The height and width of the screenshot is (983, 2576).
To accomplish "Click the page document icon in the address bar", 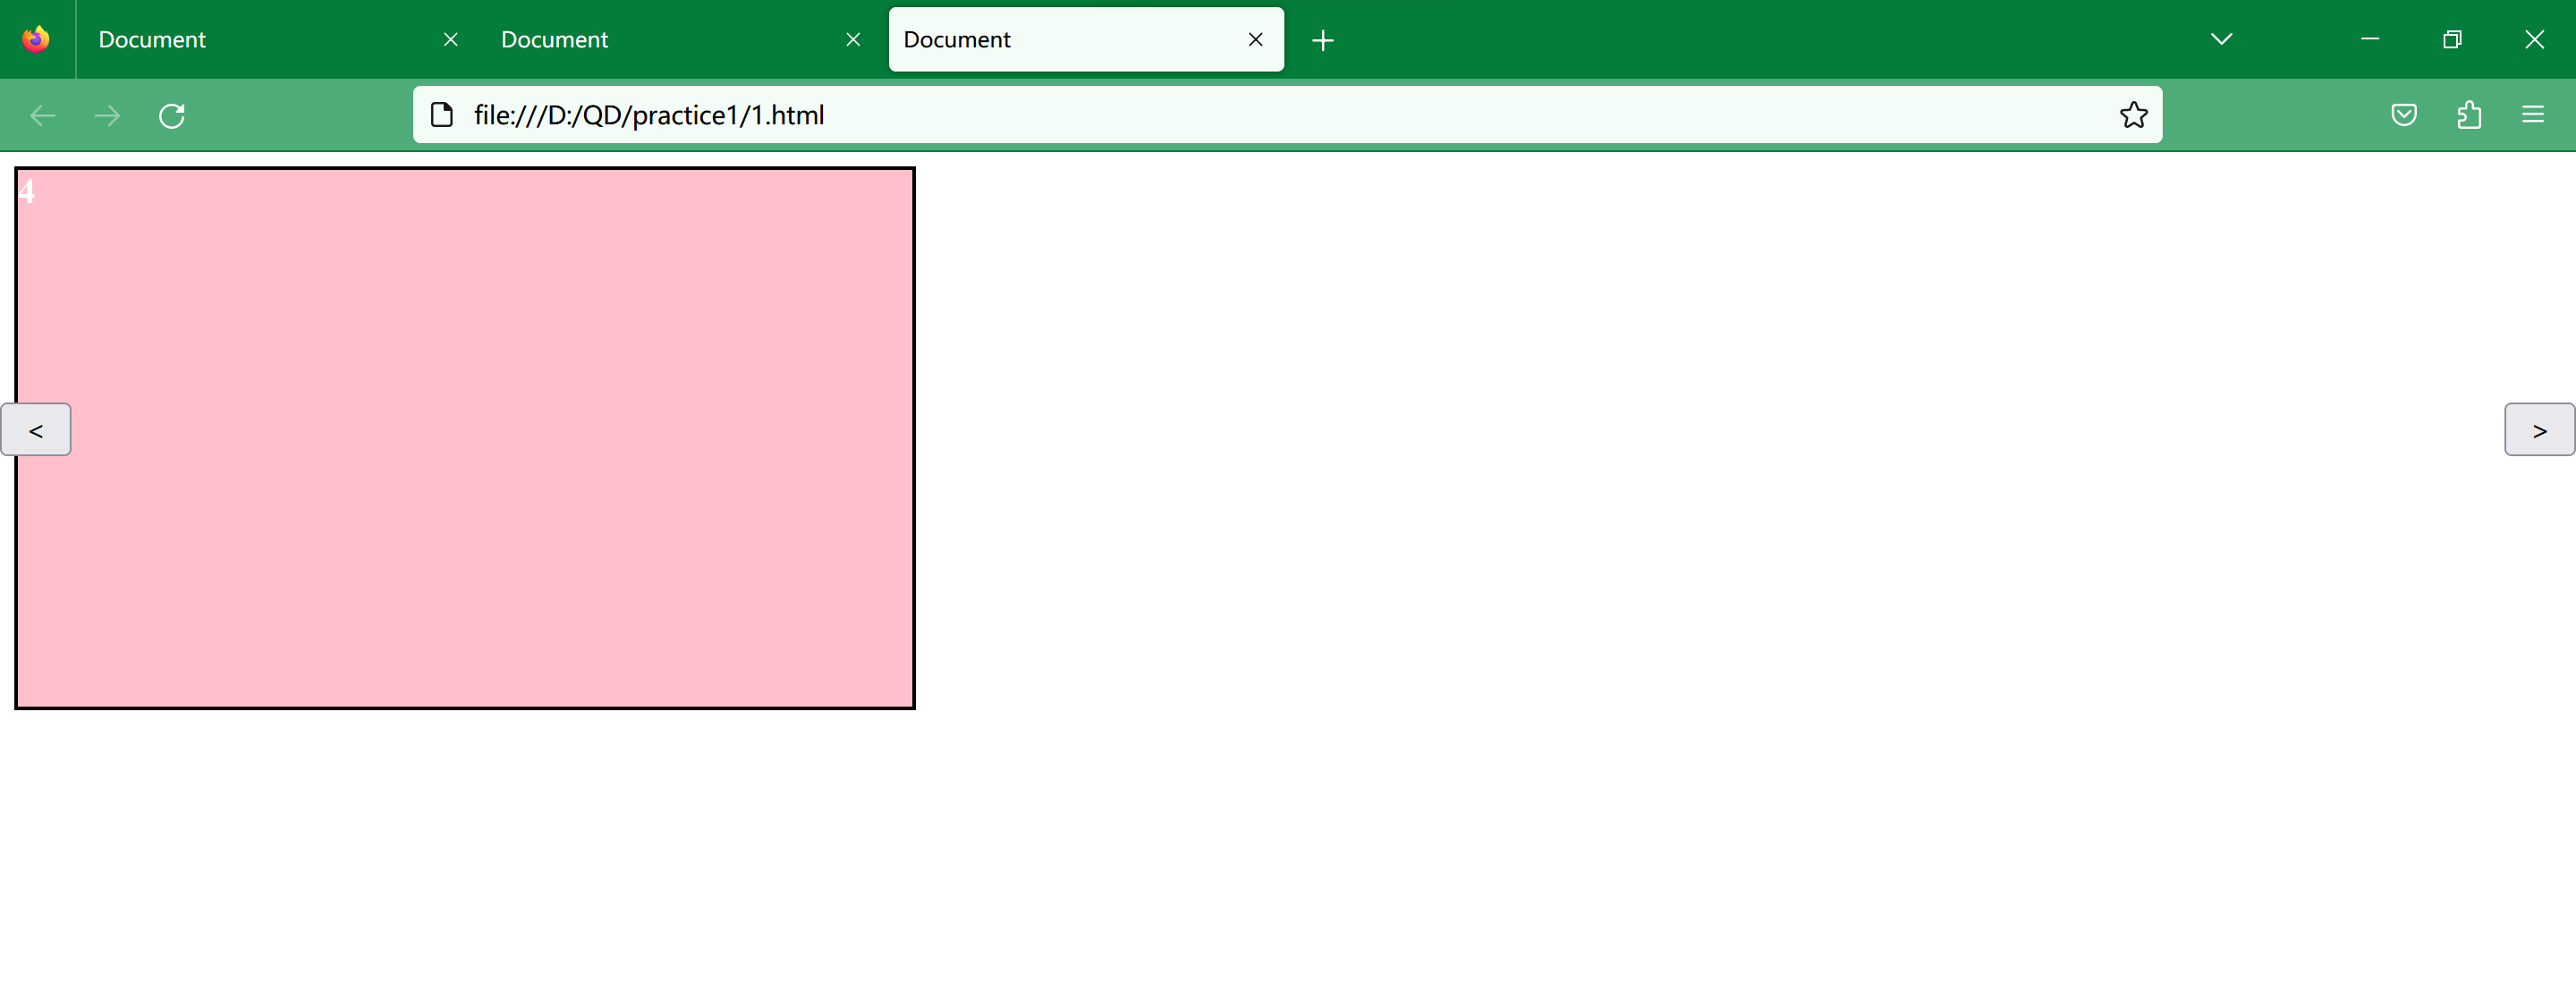I will coord(441,115).
